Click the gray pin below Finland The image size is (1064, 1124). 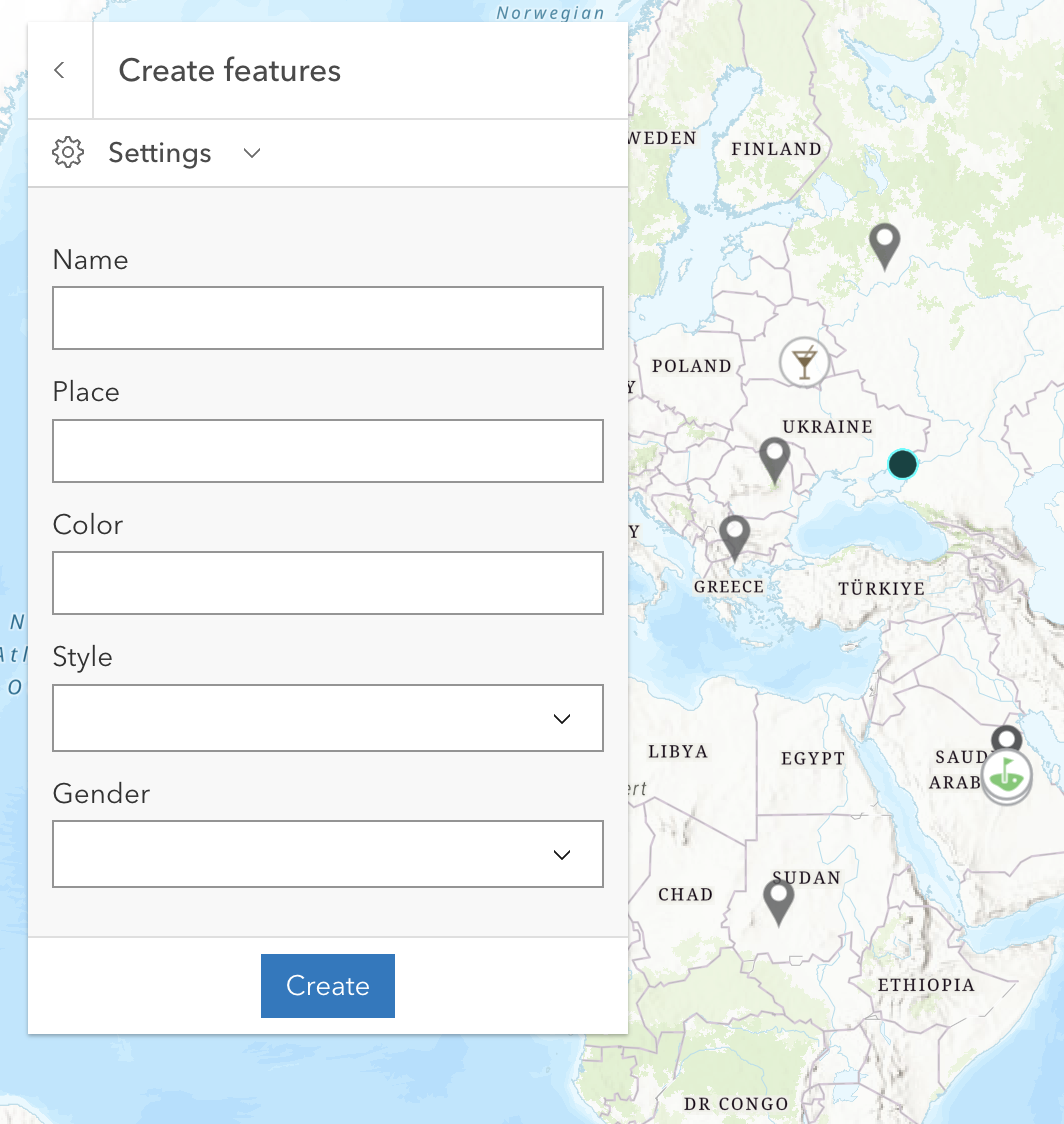tap(884, 243)
